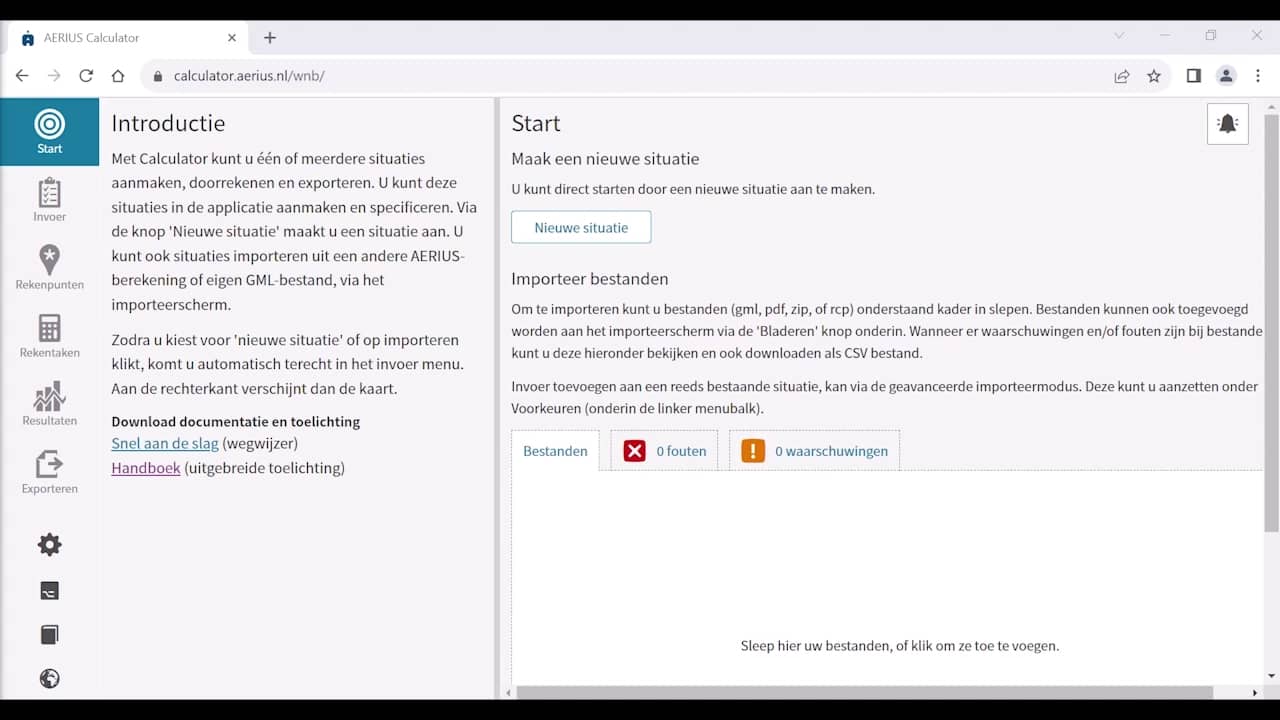Switch to the 0 fouten tab
1280x720 pixels.
pyautogui.click(x=664, y=451)
